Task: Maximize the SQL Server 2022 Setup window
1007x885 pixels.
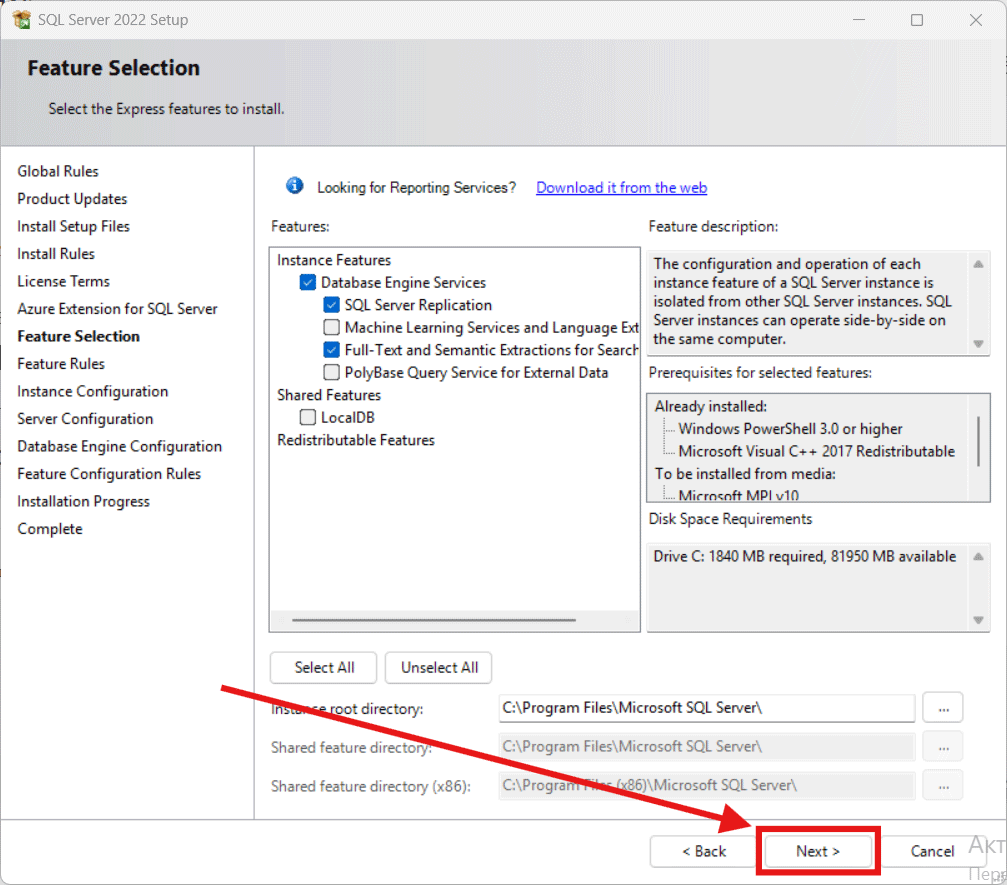Action: coord(917,20)
